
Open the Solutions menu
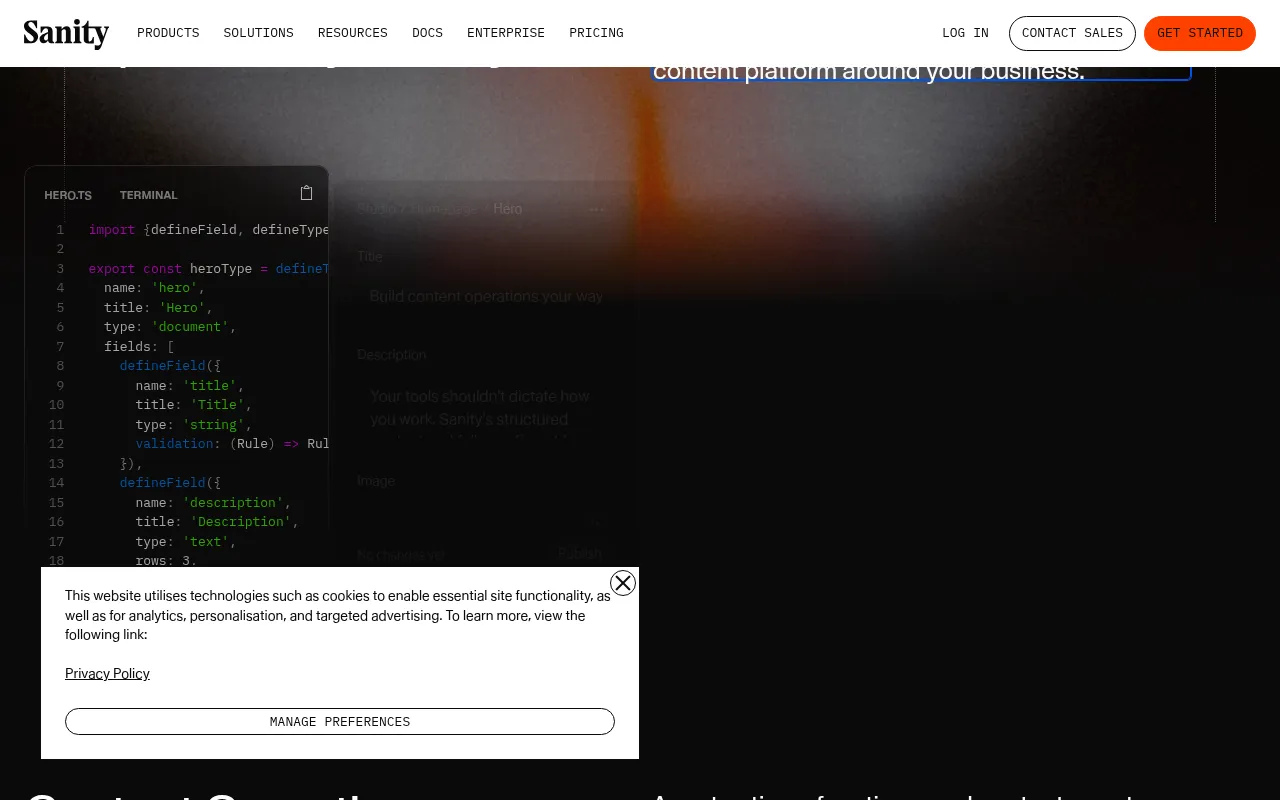click(x=259, y=33)
